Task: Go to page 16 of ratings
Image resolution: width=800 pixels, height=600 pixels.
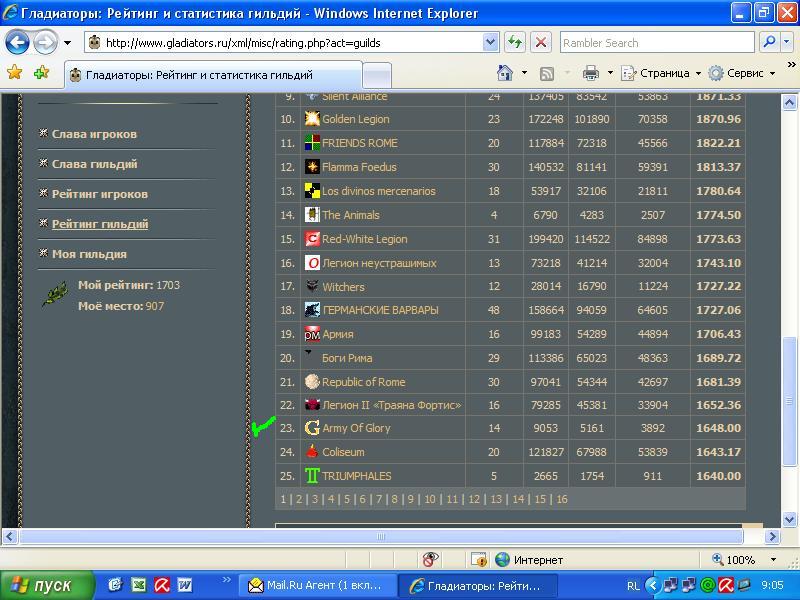Action: click(561, 499)
